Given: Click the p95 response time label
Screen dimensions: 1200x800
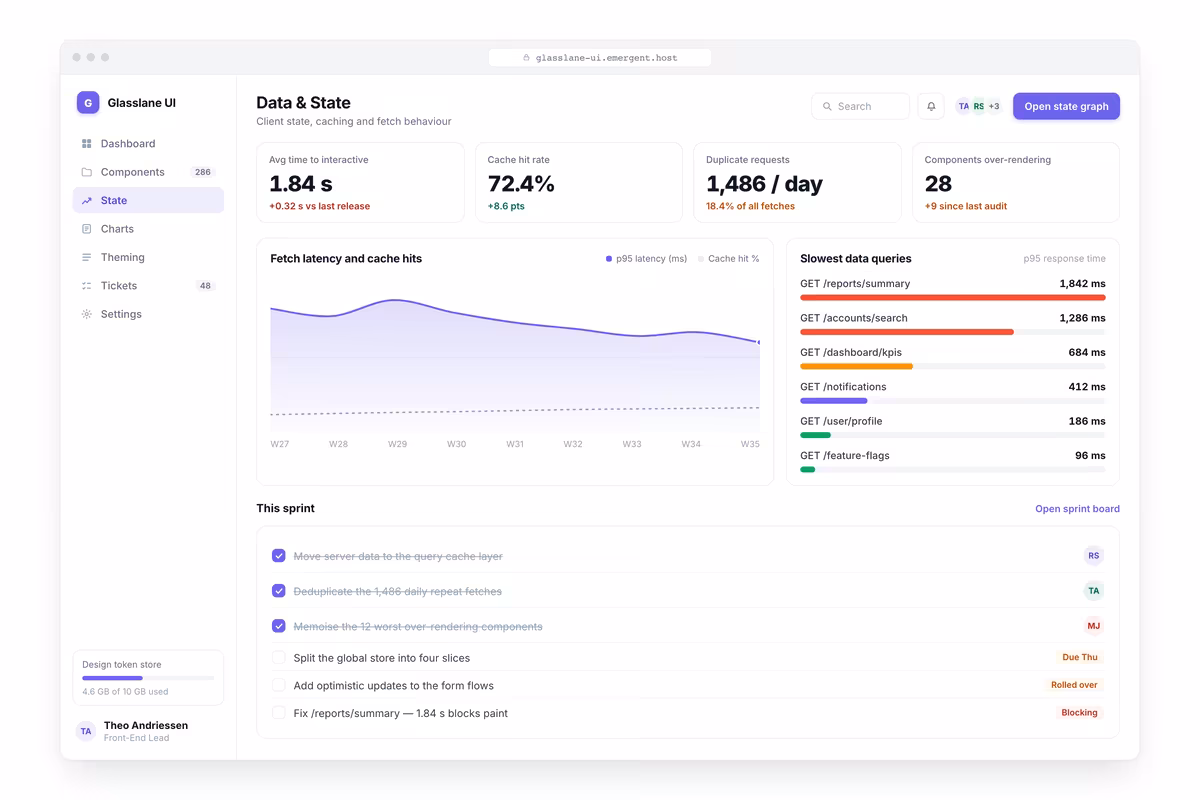Looking at the screenshot, I should coord(1064,259).
